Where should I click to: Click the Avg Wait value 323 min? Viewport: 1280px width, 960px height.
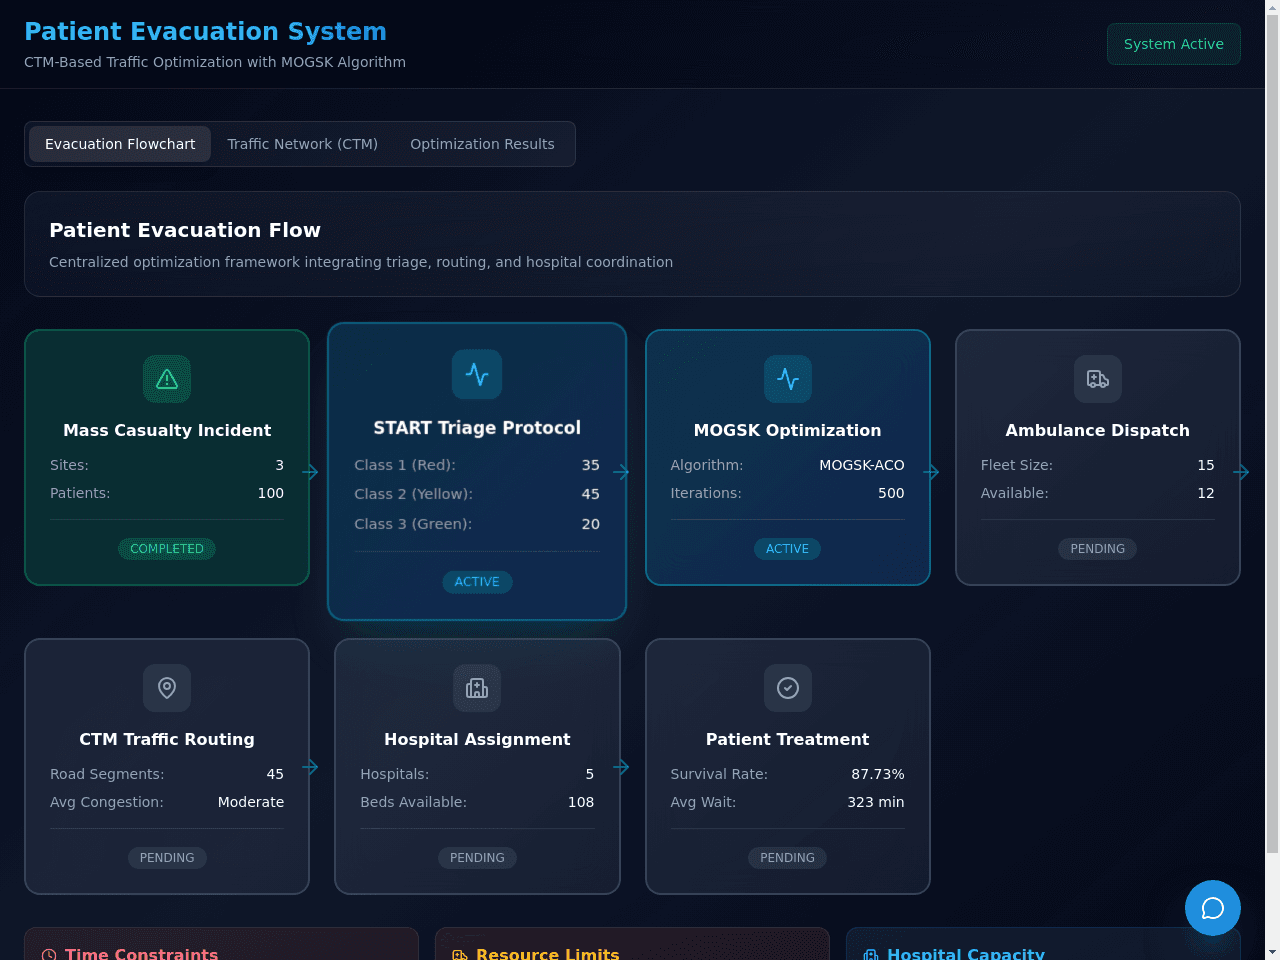[x=876, y=802]
